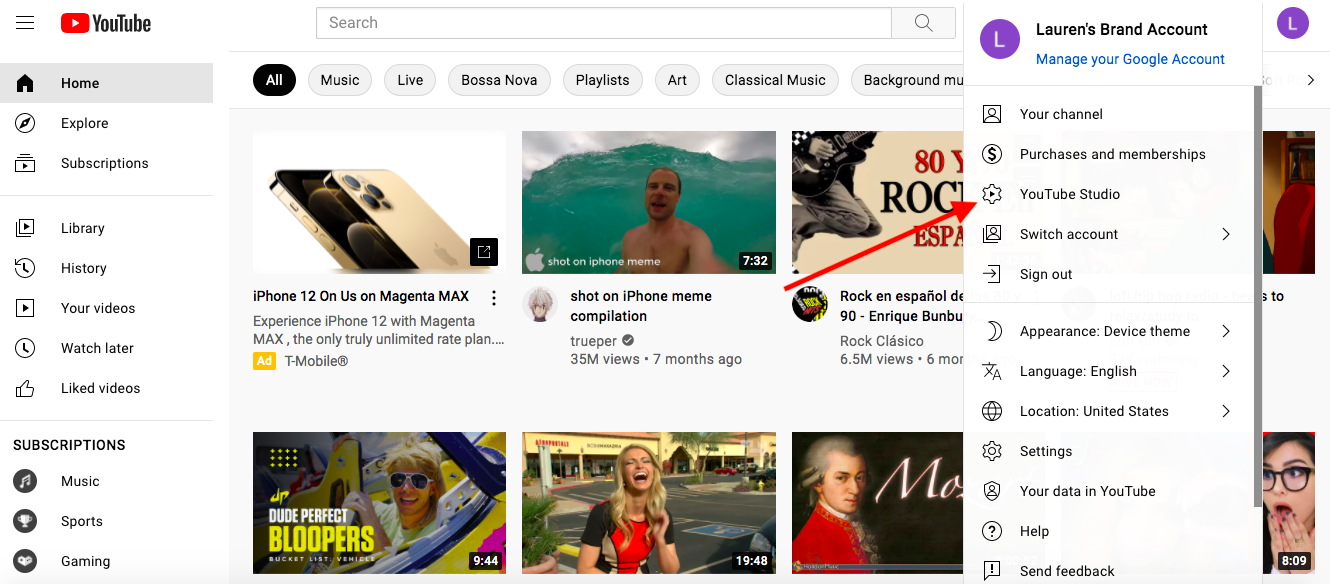Select the Classical Music filter chip
Screen dimensions: 1330x584
coord(775,80)
